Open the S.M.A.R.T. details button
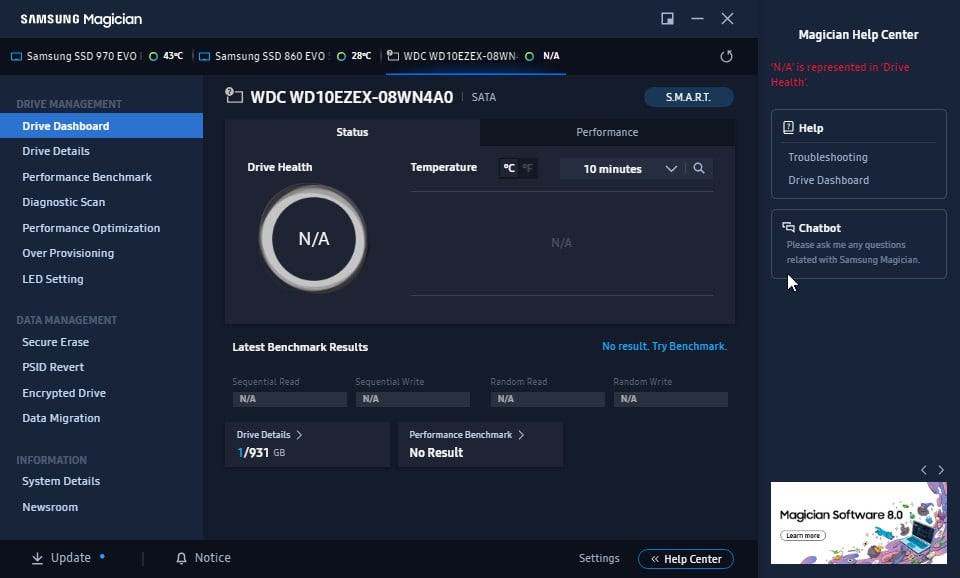This screenshot has width=960, height=578. click(x=688, y=97)
